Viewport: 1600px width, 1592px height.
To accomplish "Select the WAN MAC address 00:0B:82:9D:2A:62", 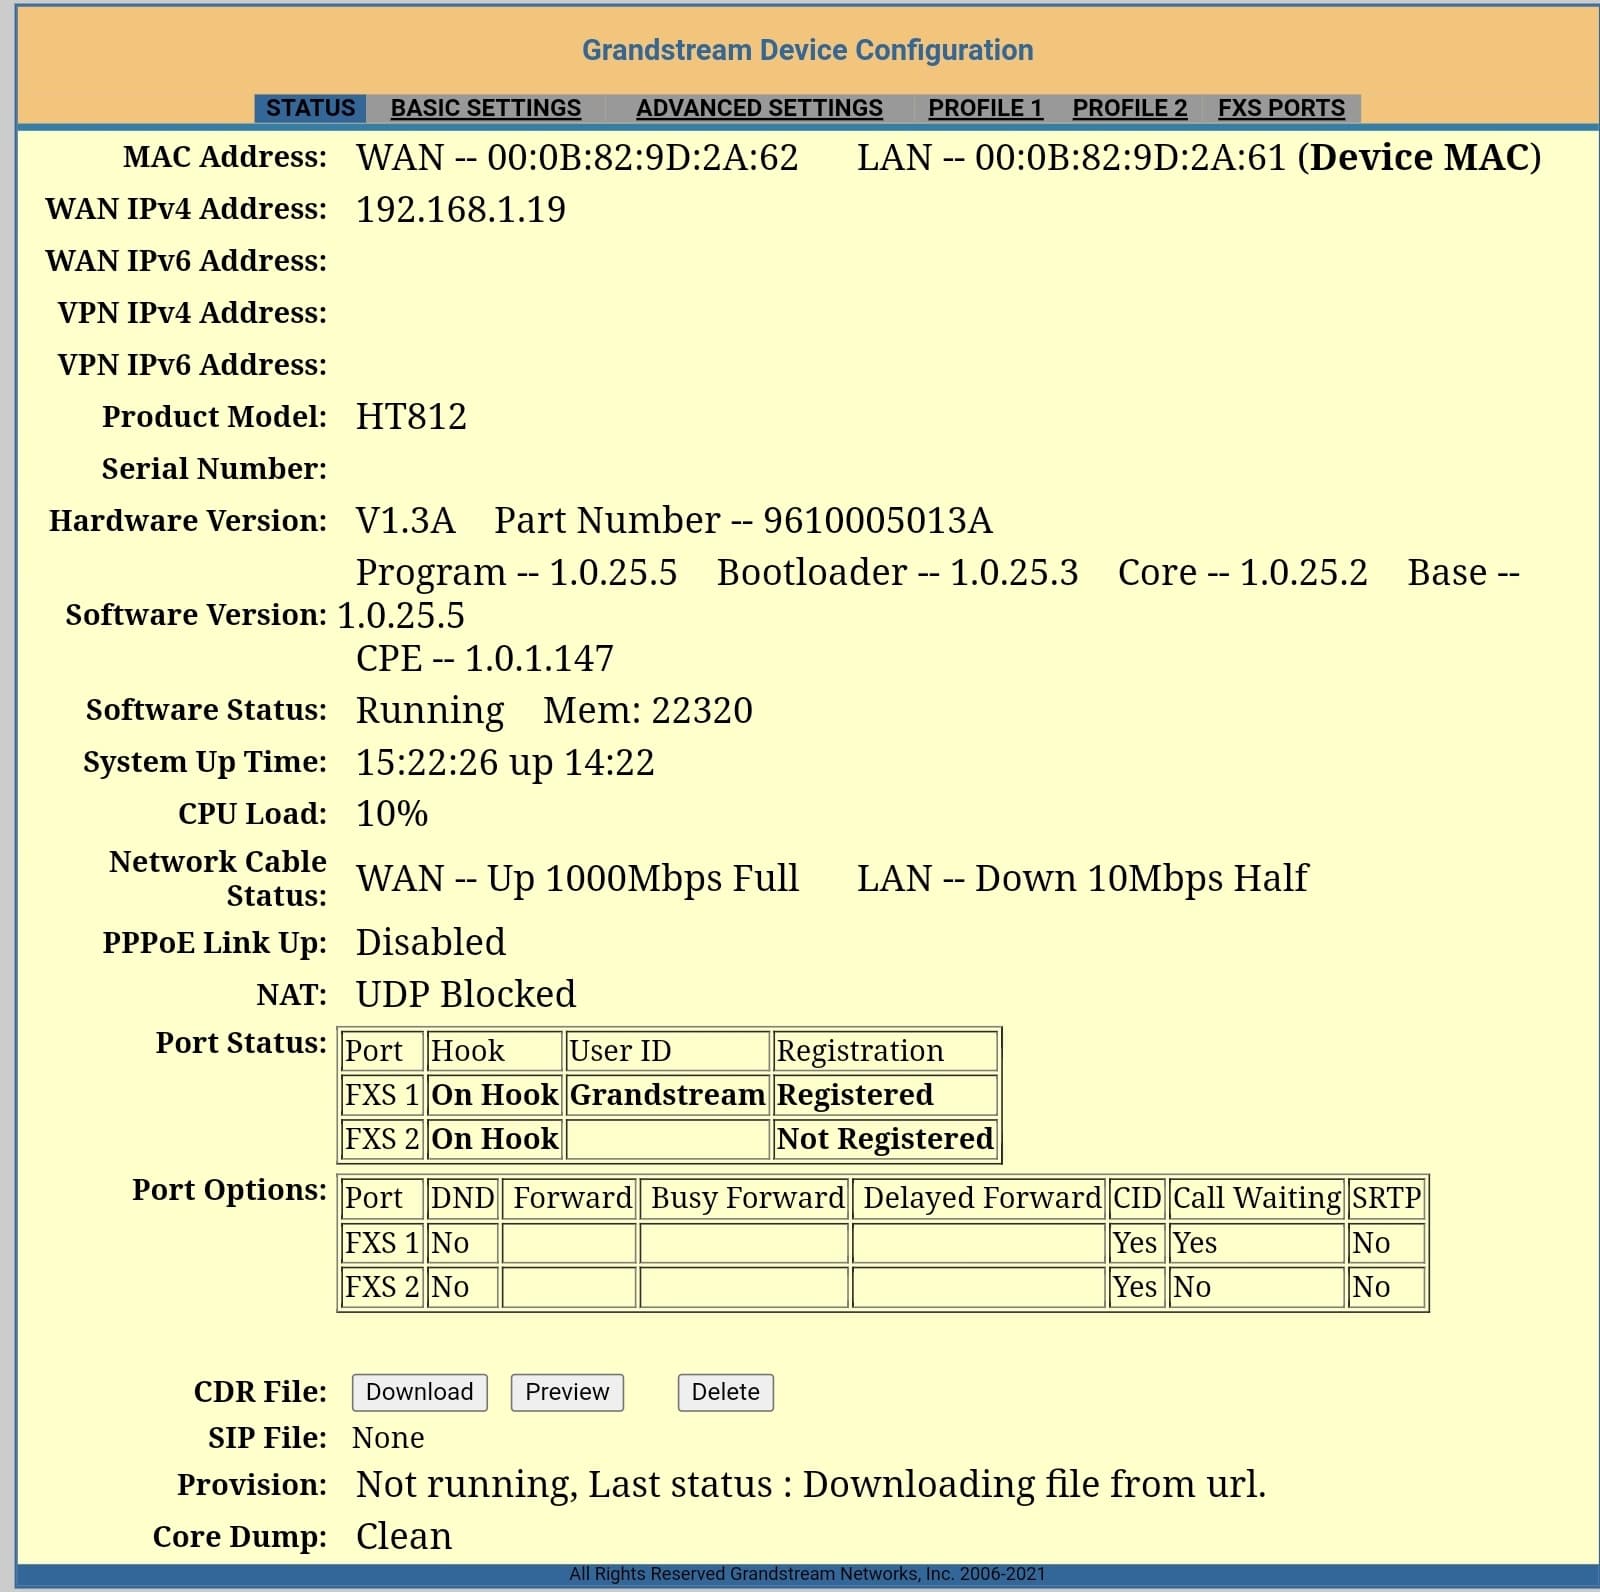I will [x=643, y=158].
